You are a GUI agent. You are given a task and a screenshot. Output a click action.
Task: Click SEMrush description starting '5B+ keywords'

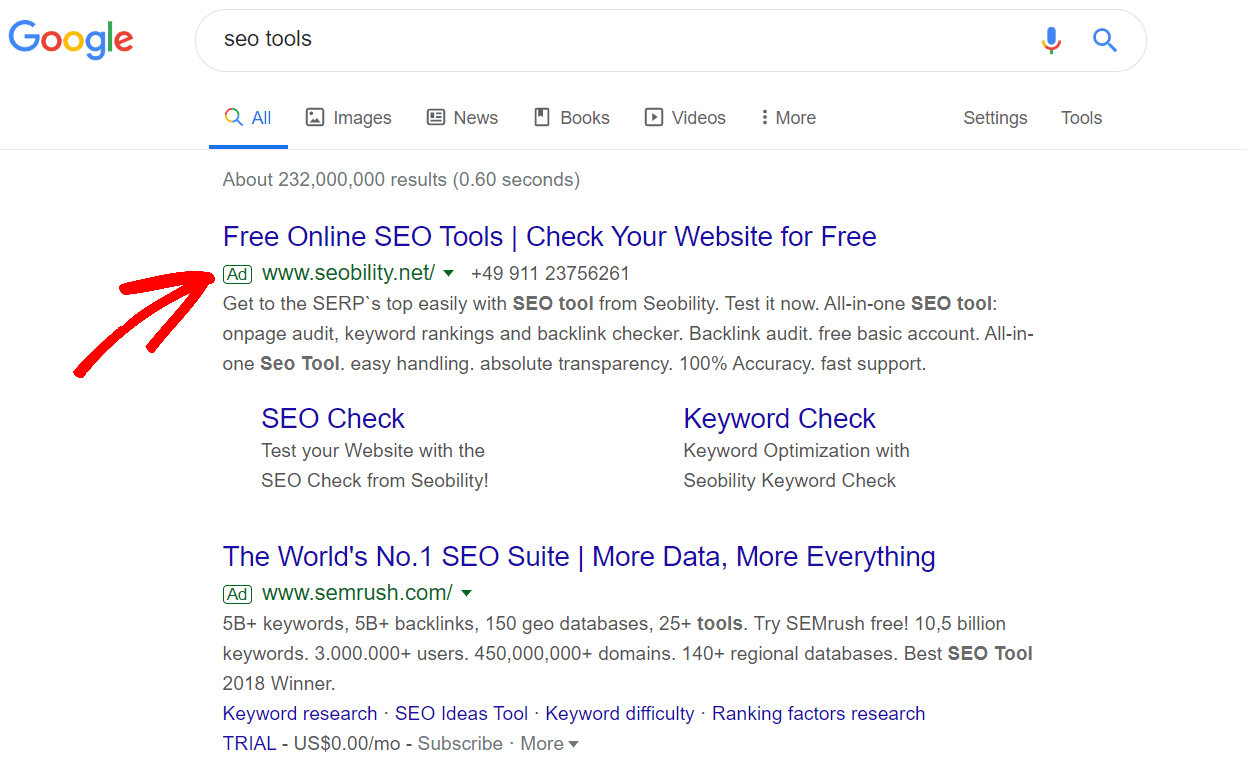click(x=628, y=654)
